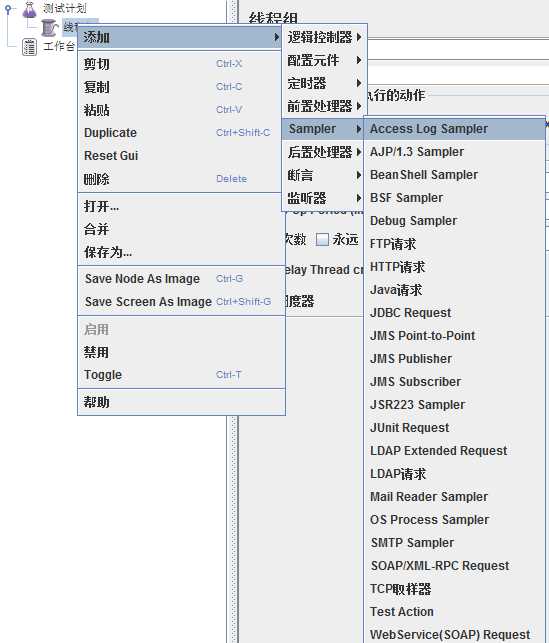Add Debug Sampler

[454, 221]
